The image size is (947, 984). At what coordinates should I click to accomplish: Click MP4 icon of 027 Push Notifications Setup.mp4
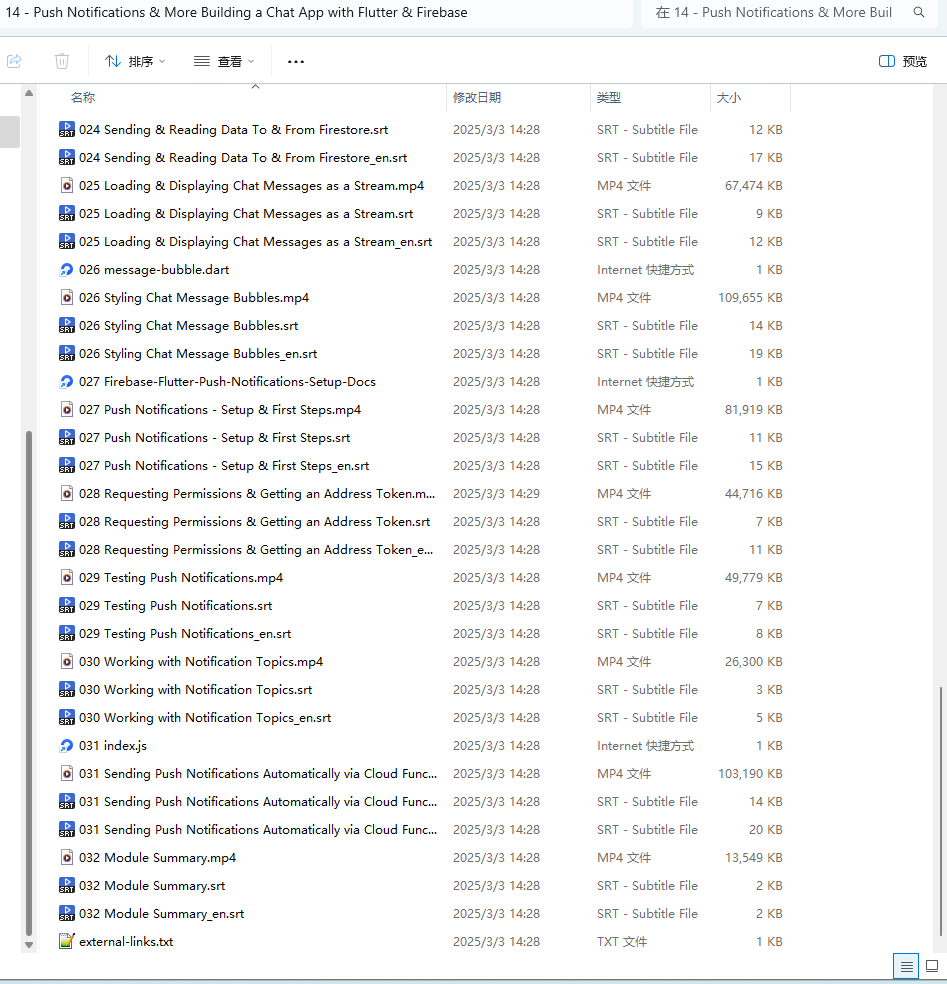pyautogui.click(x=67, y=410)
